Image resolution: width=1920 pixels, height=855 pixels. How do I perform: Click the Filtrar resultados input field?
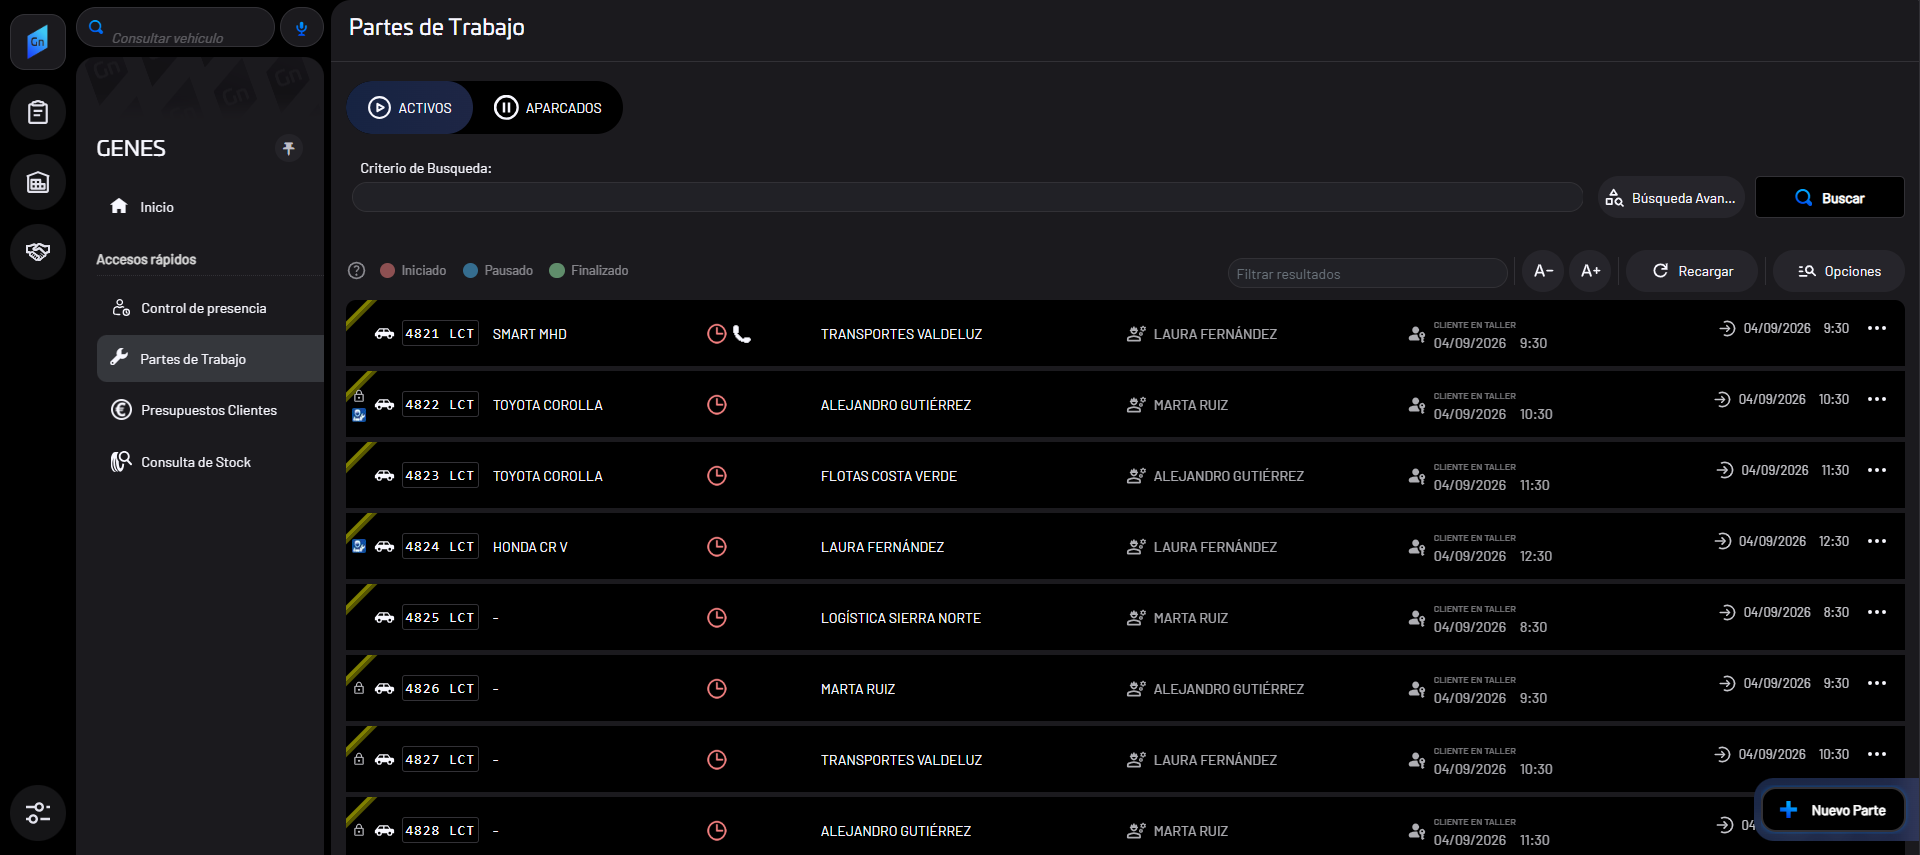click(1367, 273)
